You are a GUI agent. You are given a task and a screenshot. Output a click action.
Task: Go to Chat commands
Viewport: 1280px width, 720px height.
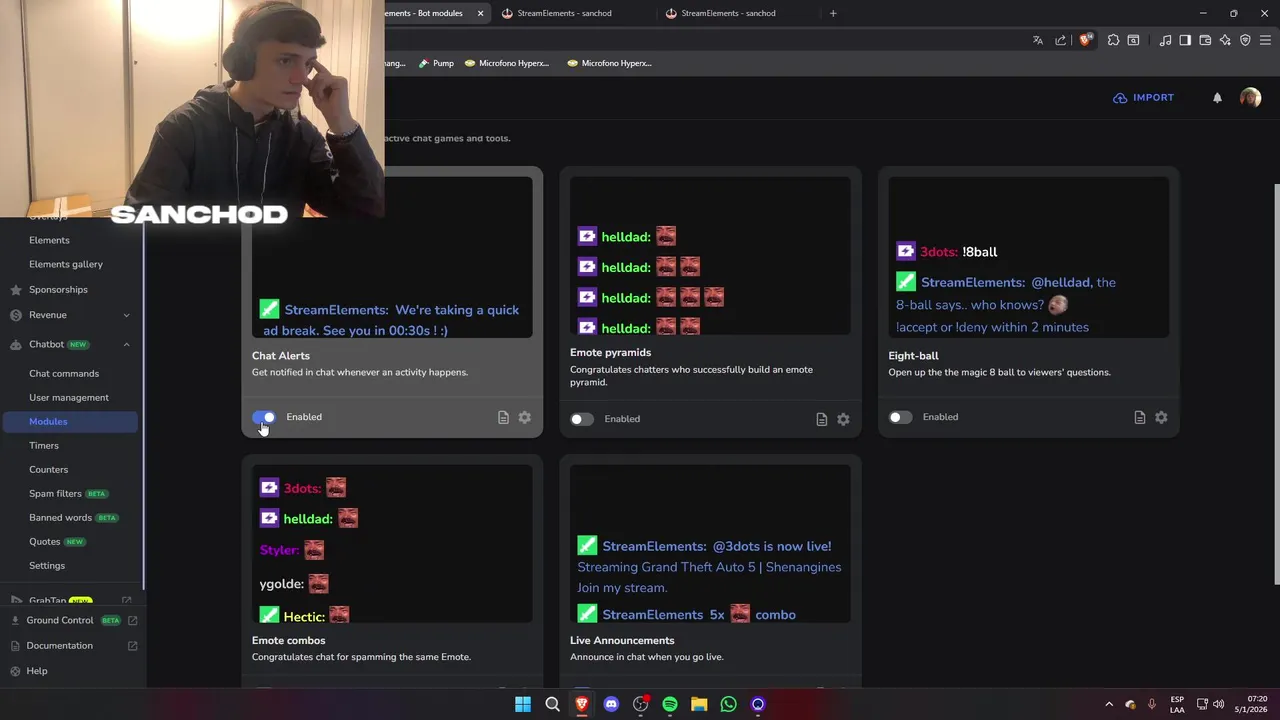(64, 373)
